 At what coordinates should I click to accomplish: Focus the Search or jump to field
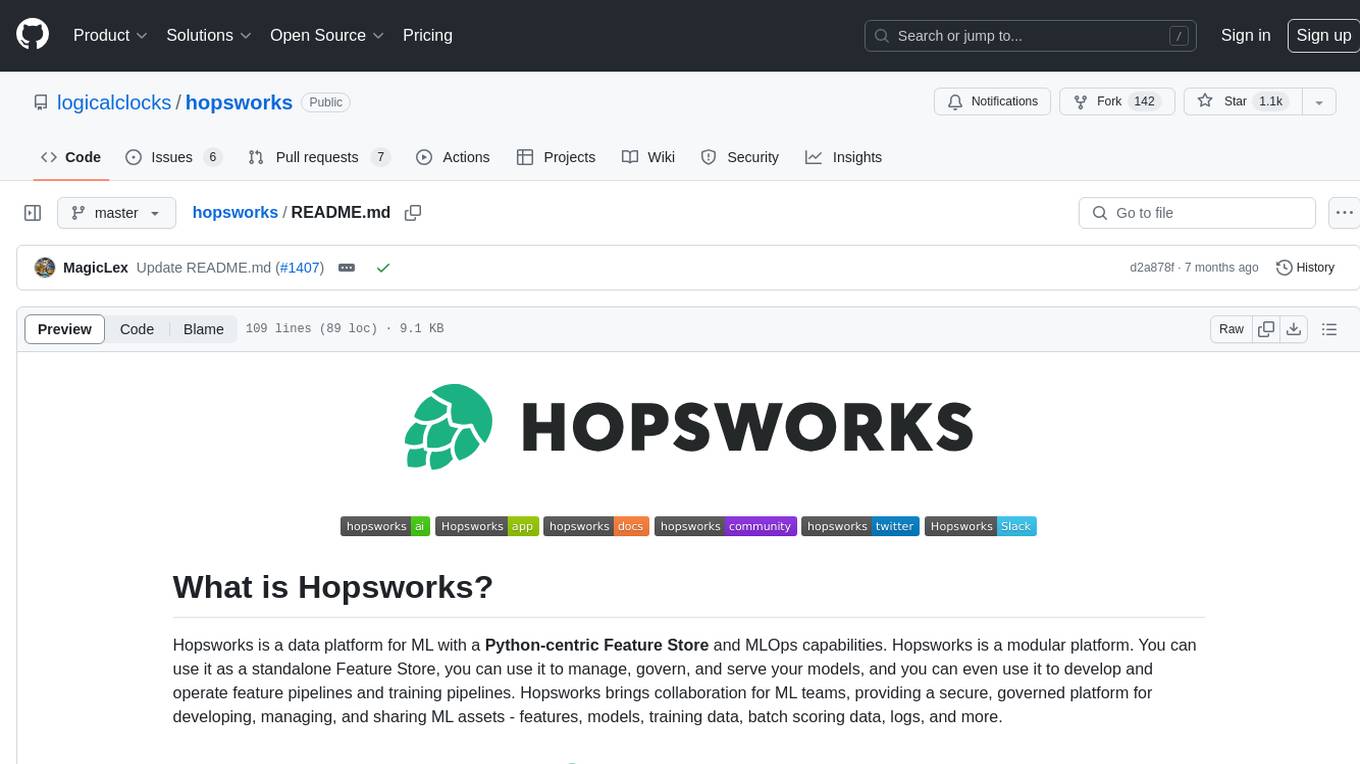click(1031, 36)
